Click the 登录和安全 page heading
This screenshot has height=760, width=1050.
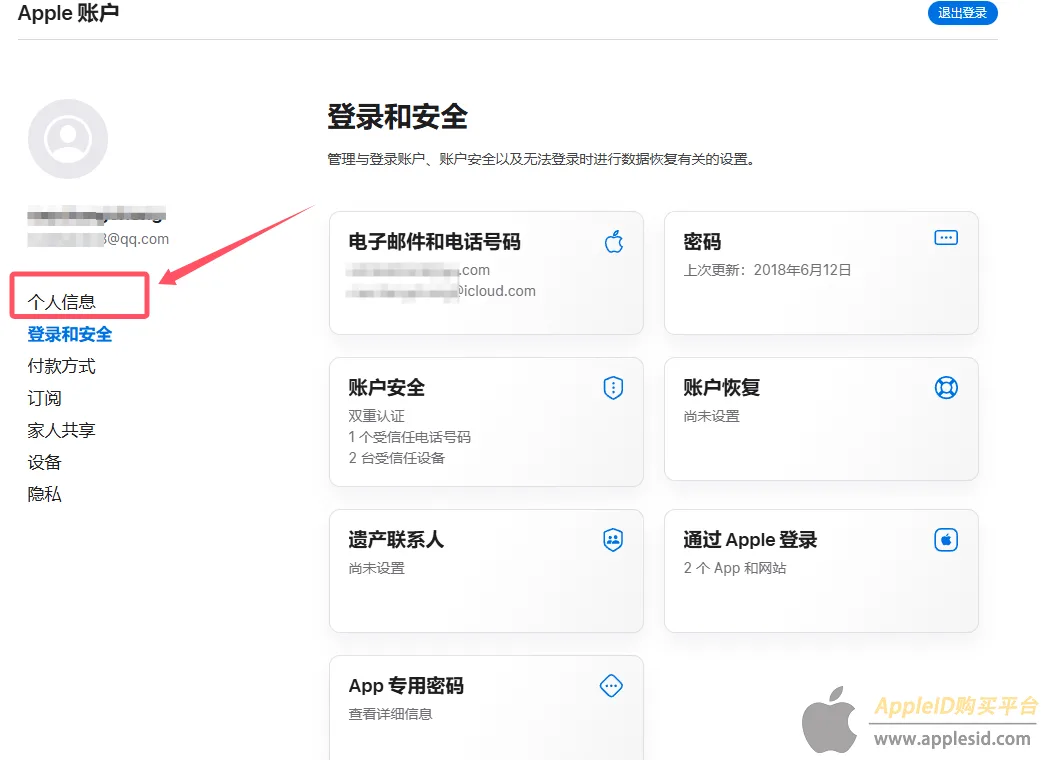click(397, 117)
